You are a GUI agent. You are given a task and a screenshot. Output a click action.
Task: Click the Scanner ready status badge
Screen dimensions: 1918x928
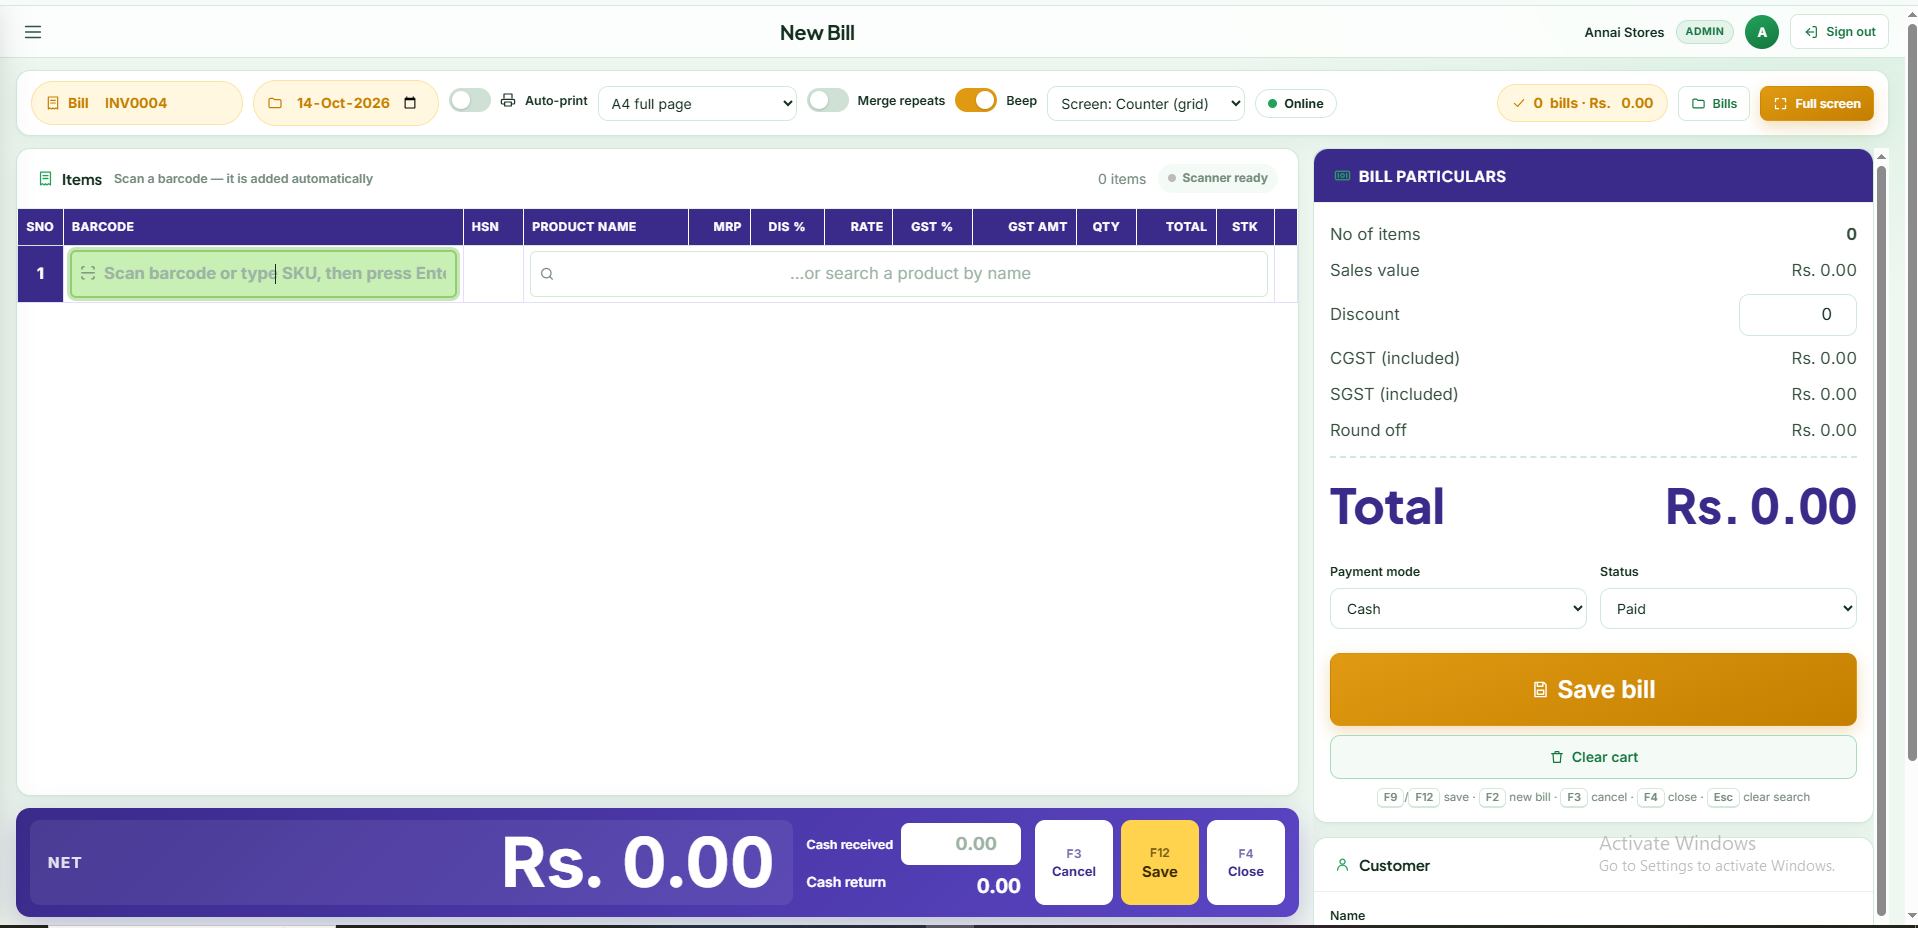pos(1217,178)
